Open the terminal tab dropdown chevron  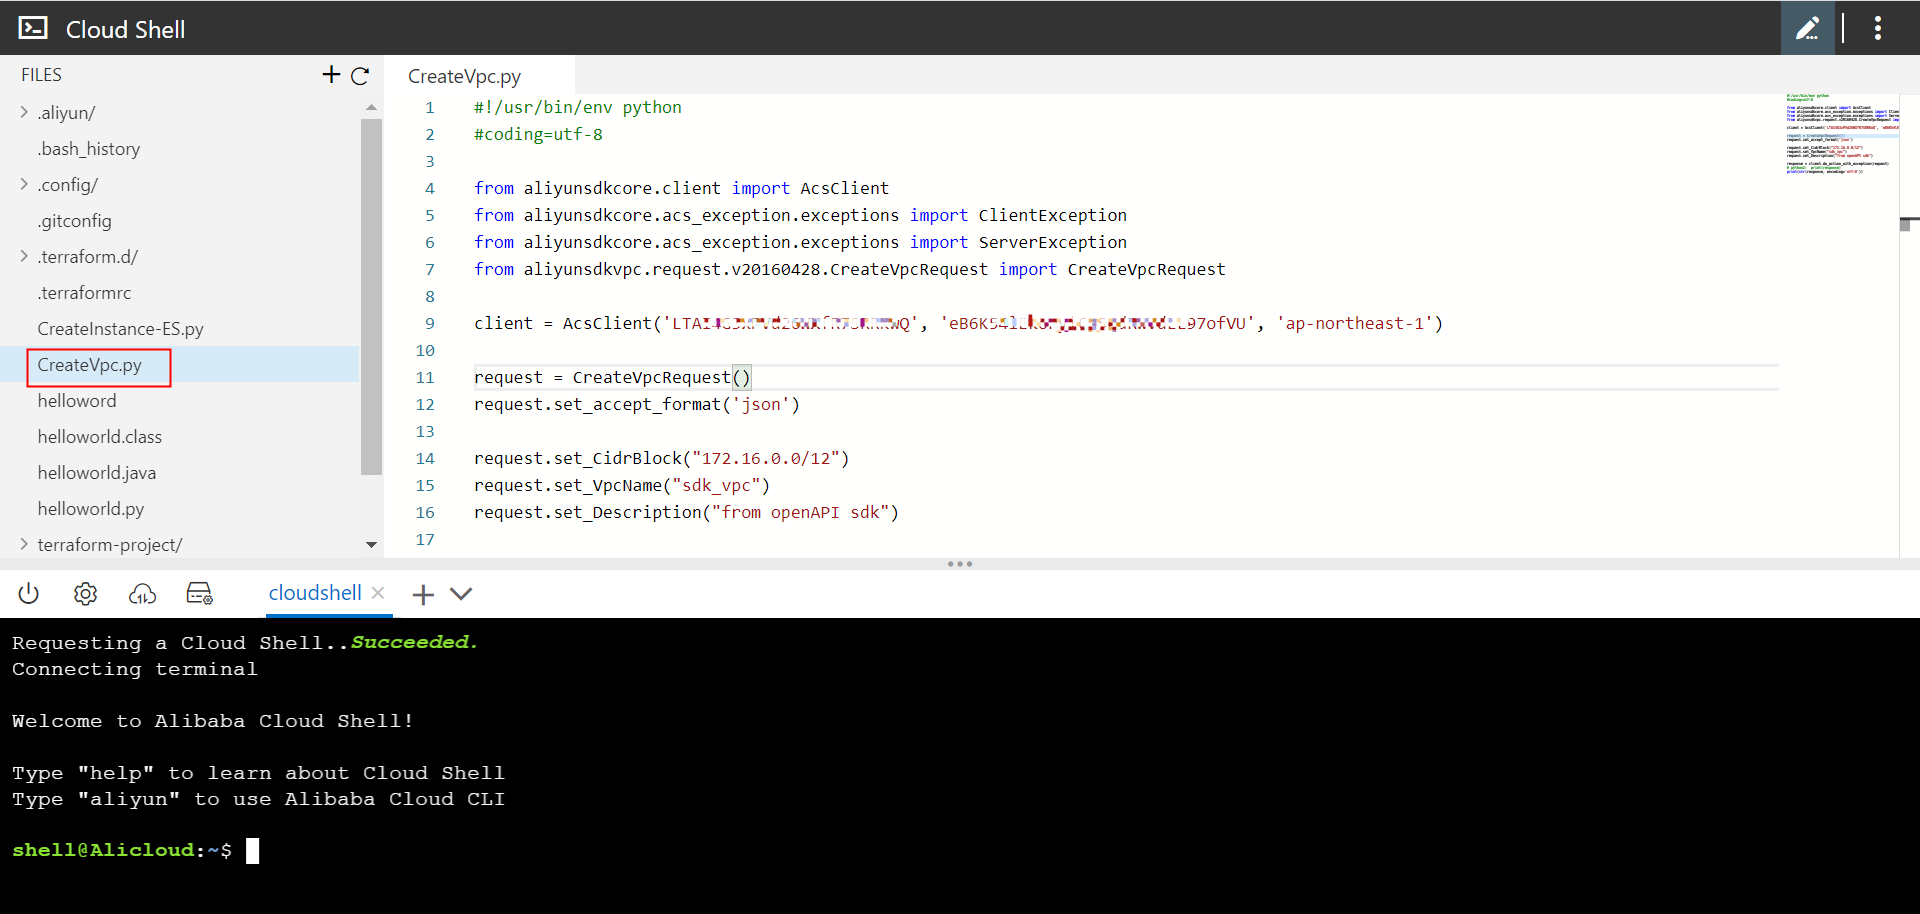461,594
